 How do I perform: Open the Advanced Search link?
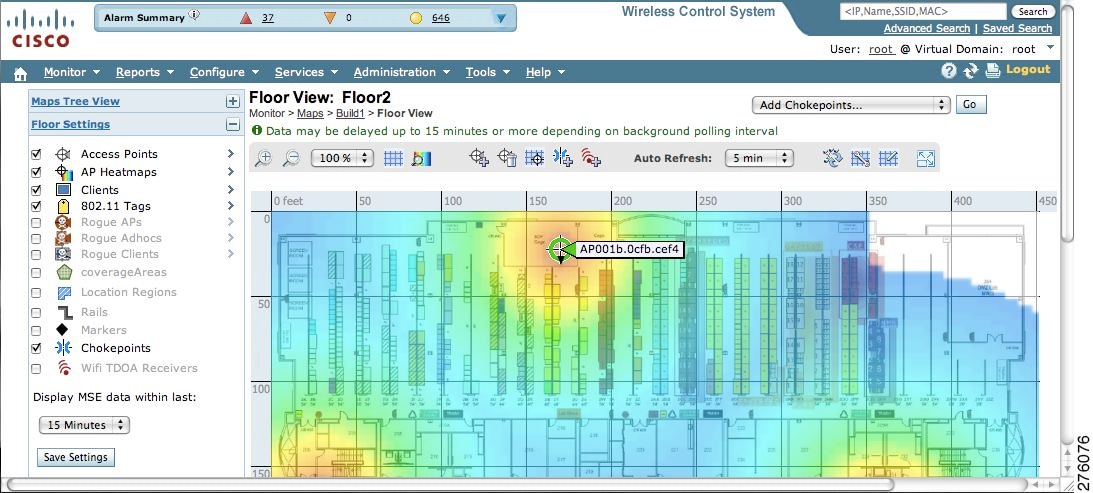[x=926, y=29]
